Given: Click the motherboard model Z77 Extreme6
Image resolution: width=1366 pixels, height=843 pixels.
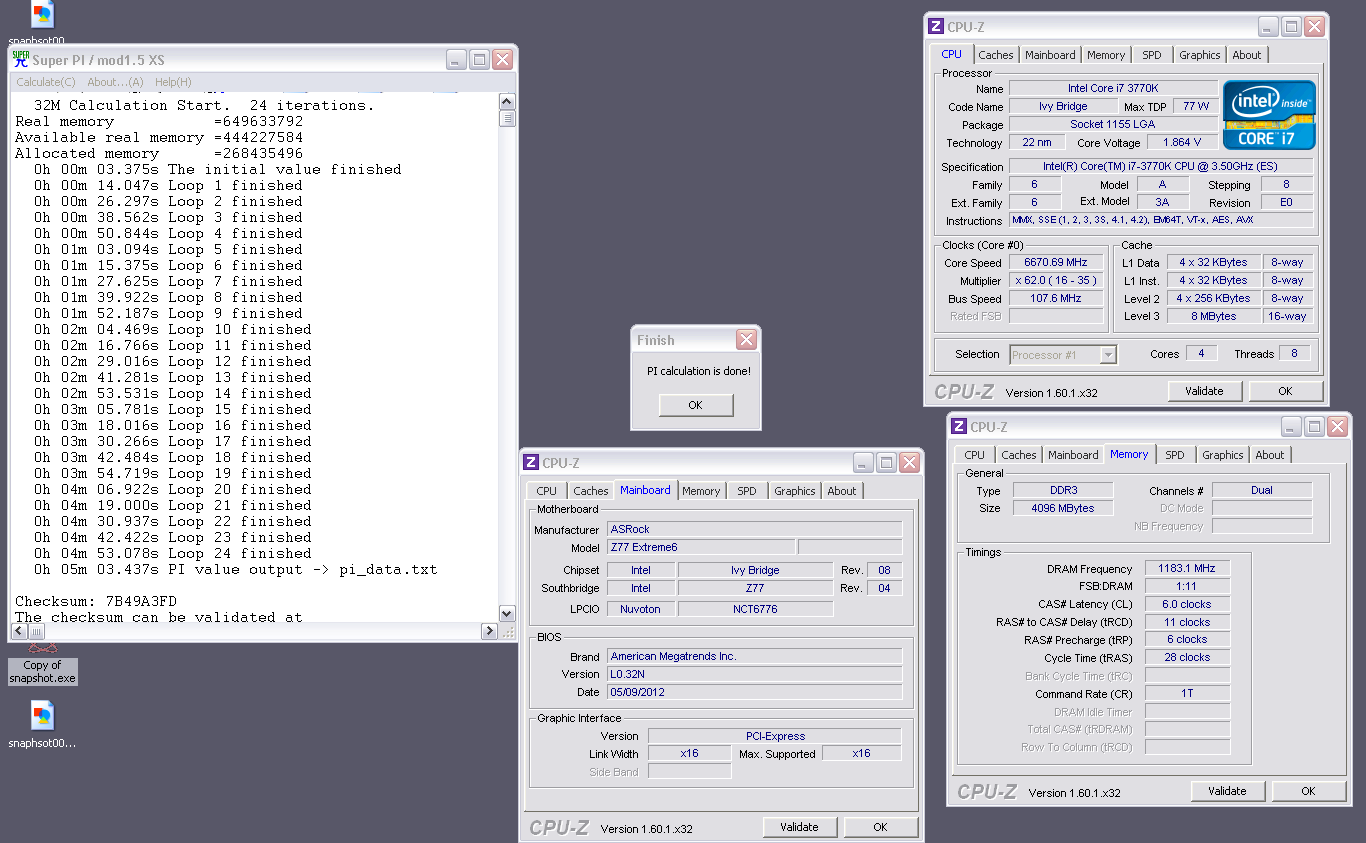Looking at the screenshot, I should point(701,547).
